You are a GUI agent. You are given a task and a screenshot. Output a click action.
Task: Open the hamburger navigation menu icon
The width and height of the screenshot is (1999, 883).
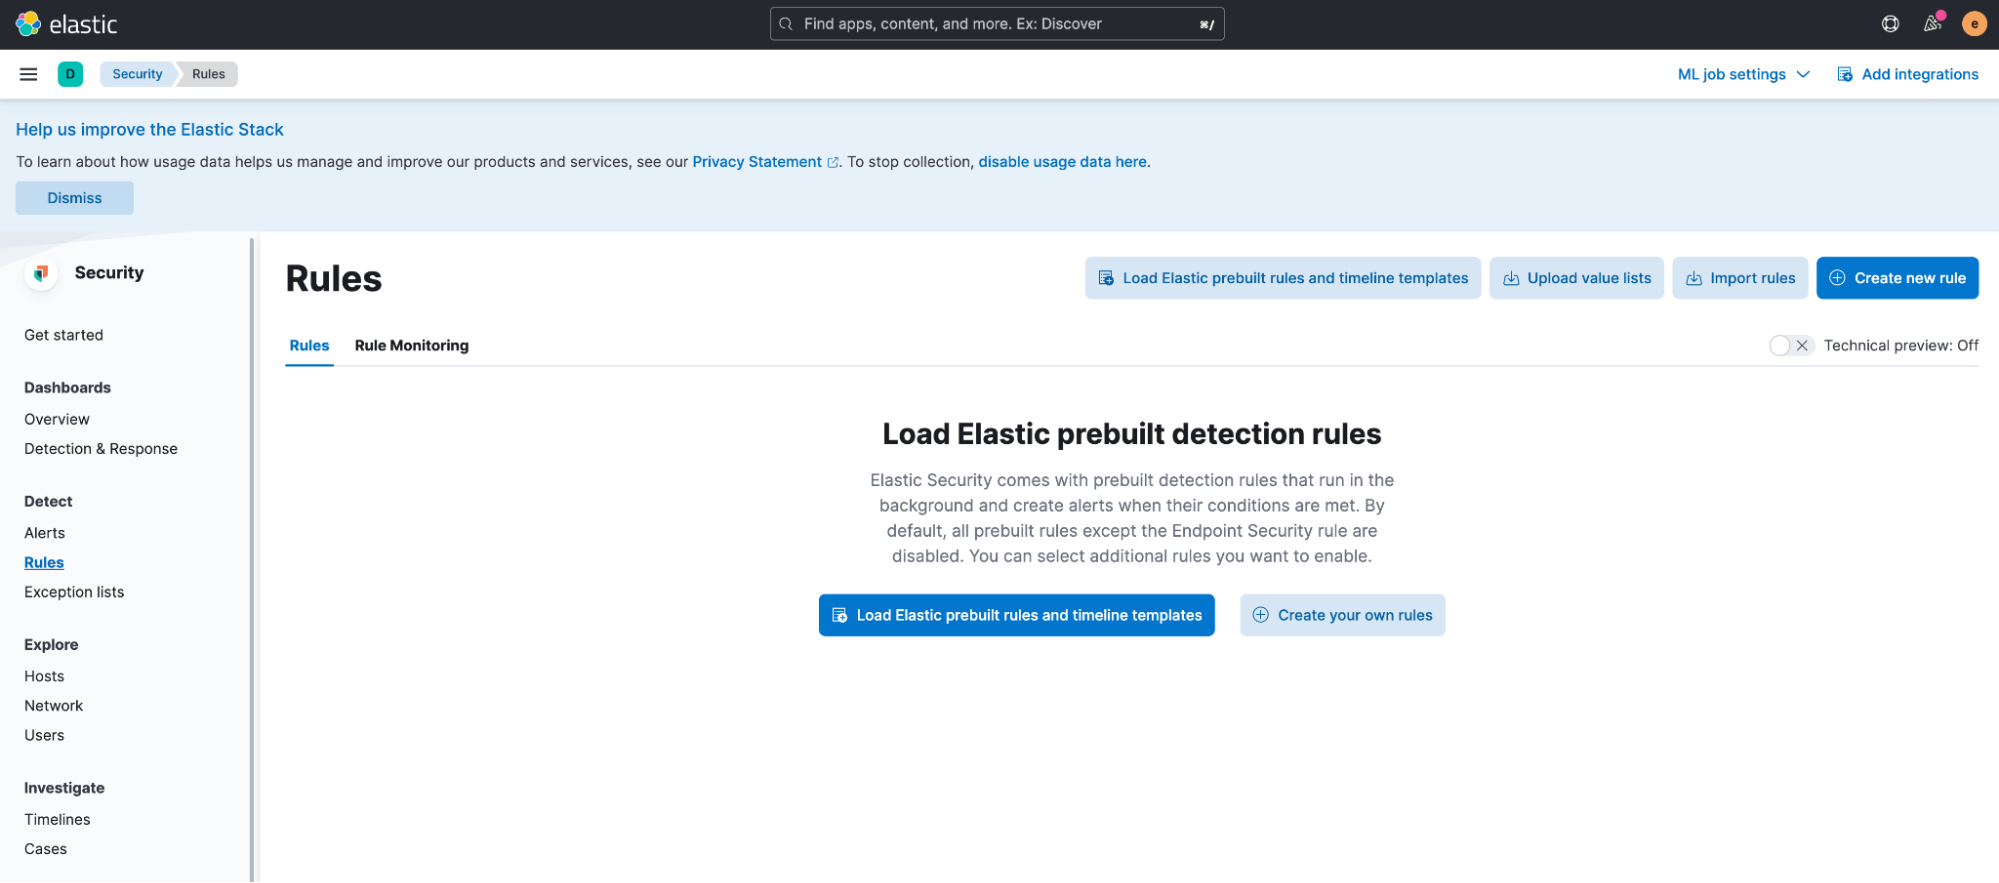pyautogui.click(x=28, y=74)
